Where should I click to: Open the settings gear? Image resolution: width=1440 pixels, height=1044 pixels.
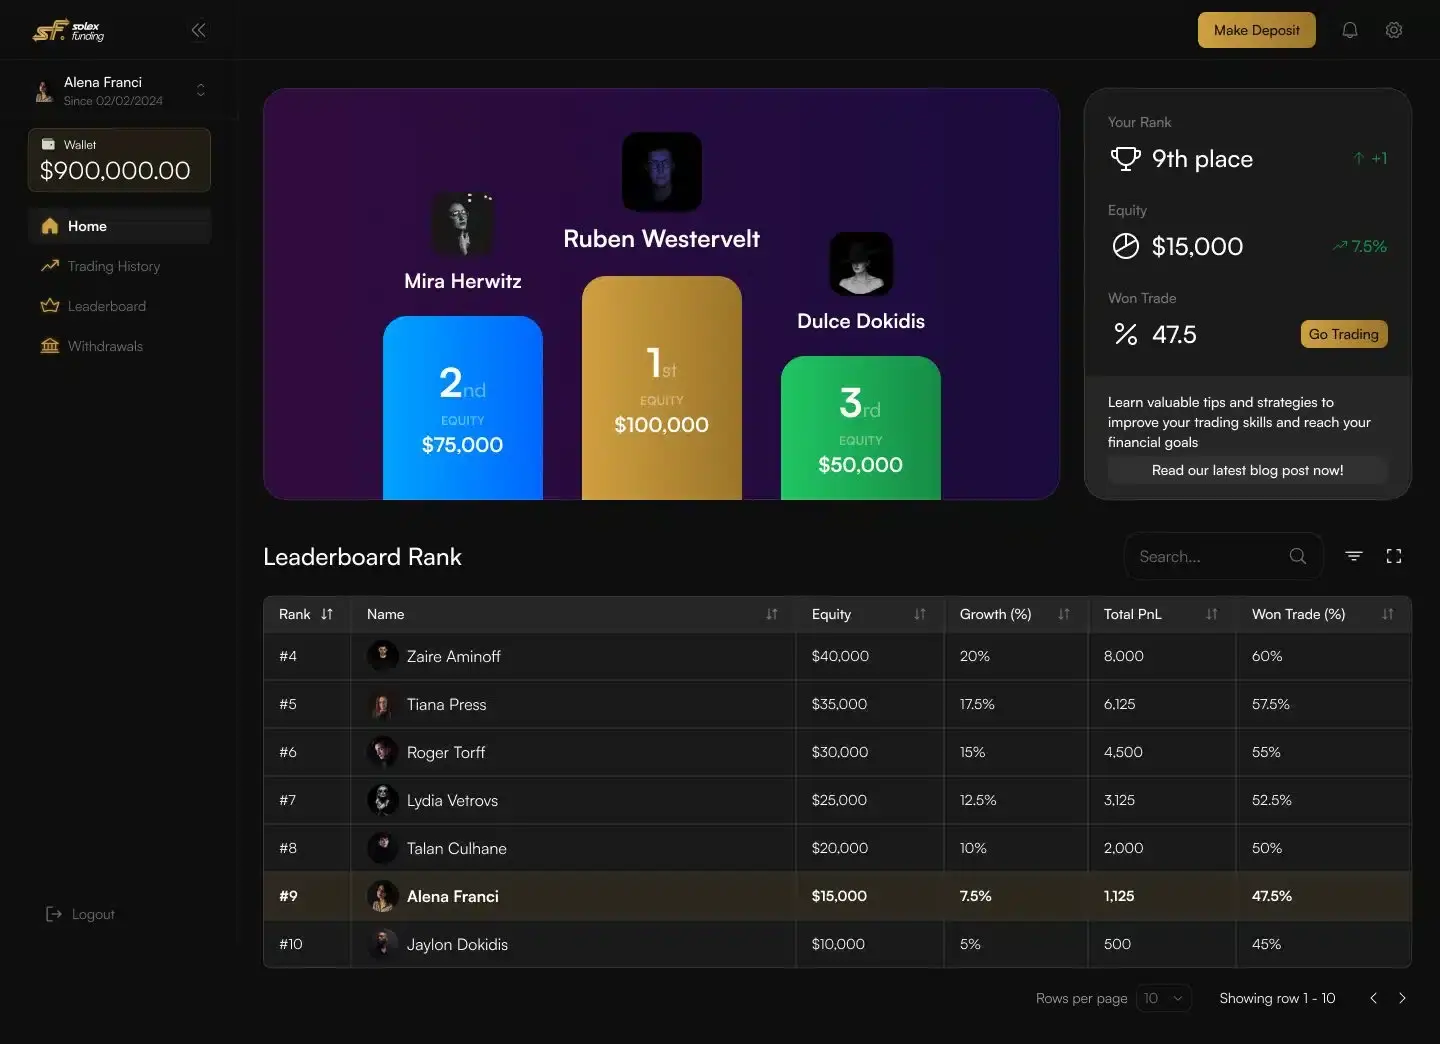(1394, 30)
